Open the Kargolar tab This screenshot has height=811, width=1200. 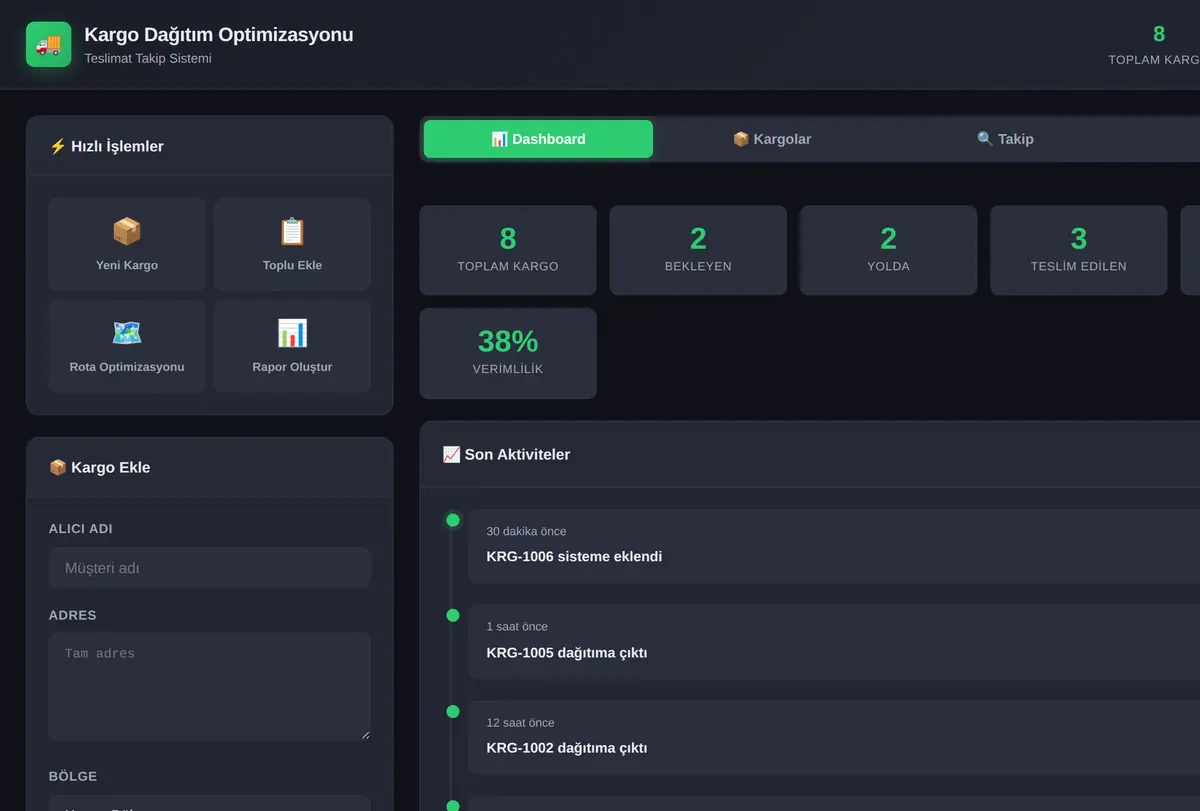pyautogui.click(x=772, y=139)
